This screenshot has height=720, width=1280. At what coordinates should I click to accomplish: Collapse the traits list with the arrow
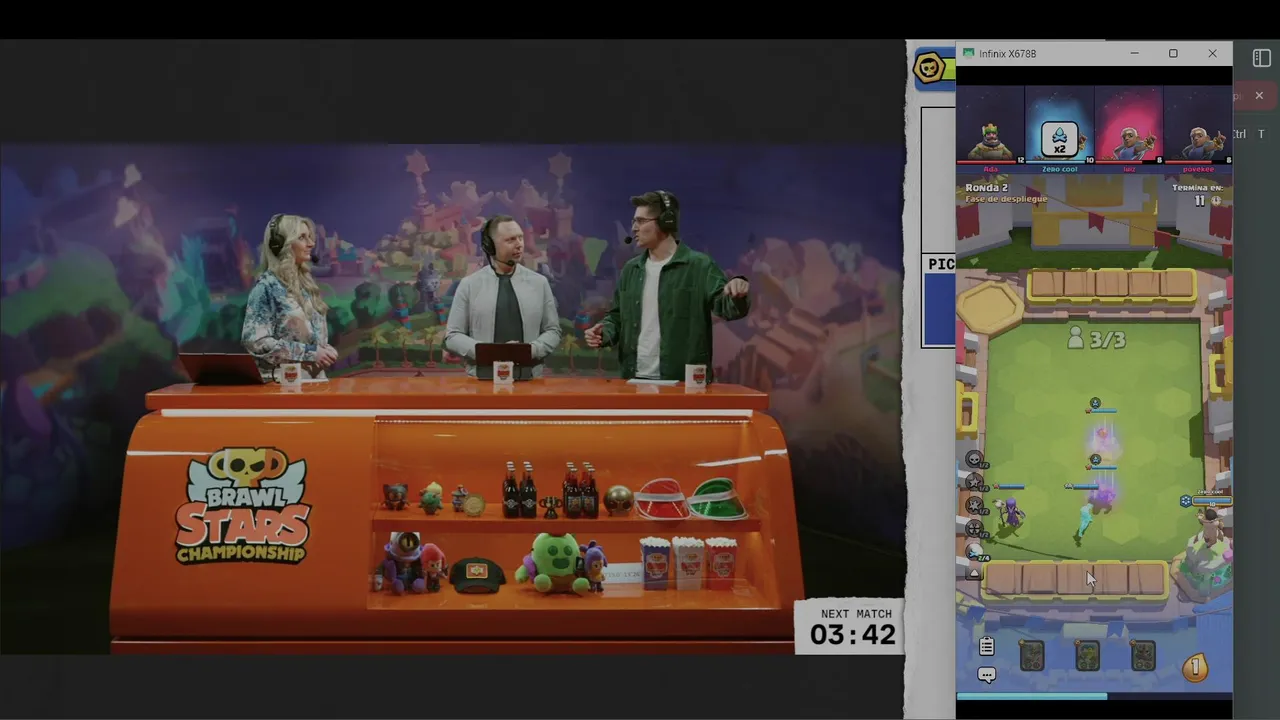975,573
